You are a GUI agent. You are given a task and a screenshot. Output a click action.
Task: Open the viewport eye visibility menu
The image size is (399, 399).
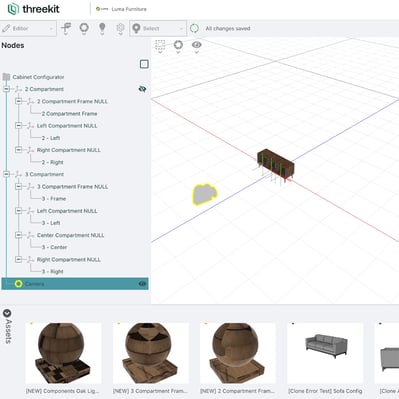tap(197, 46)
